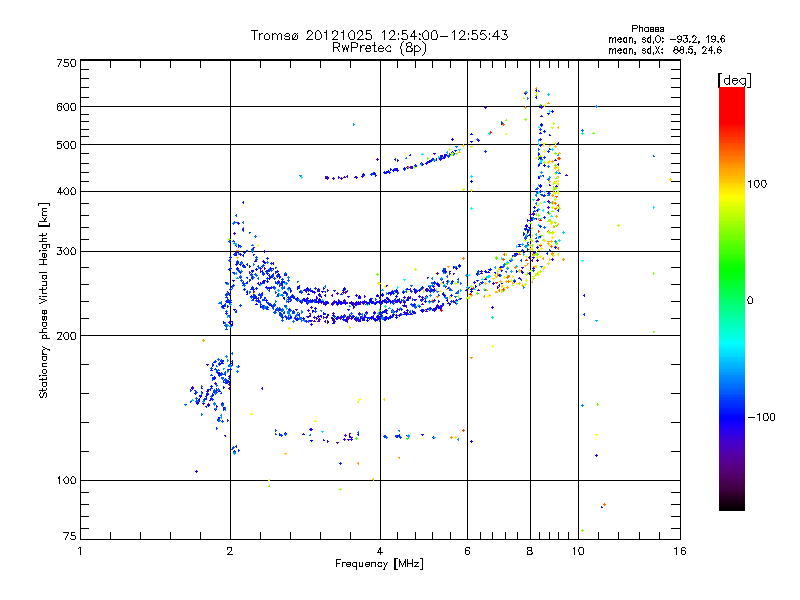Click the y-axis tick label '500'
The image size is (800, 600).
(67, 145)
